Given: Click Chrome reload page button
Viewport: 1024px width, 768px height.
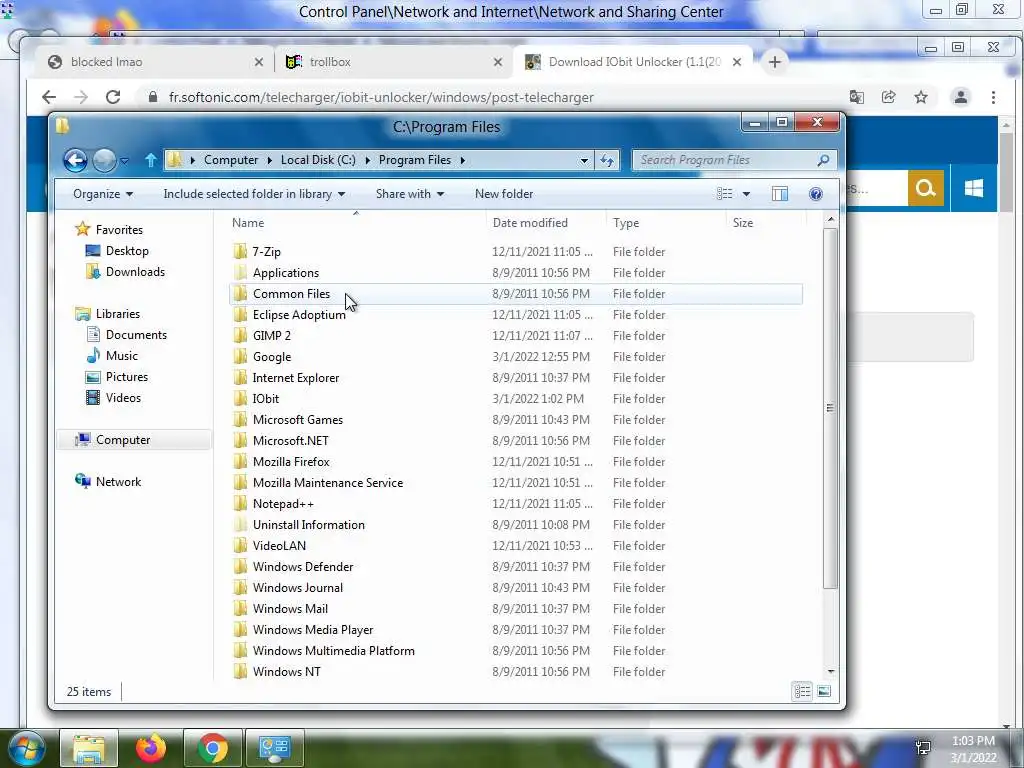Looking at the screenshot, I should 113,97.
